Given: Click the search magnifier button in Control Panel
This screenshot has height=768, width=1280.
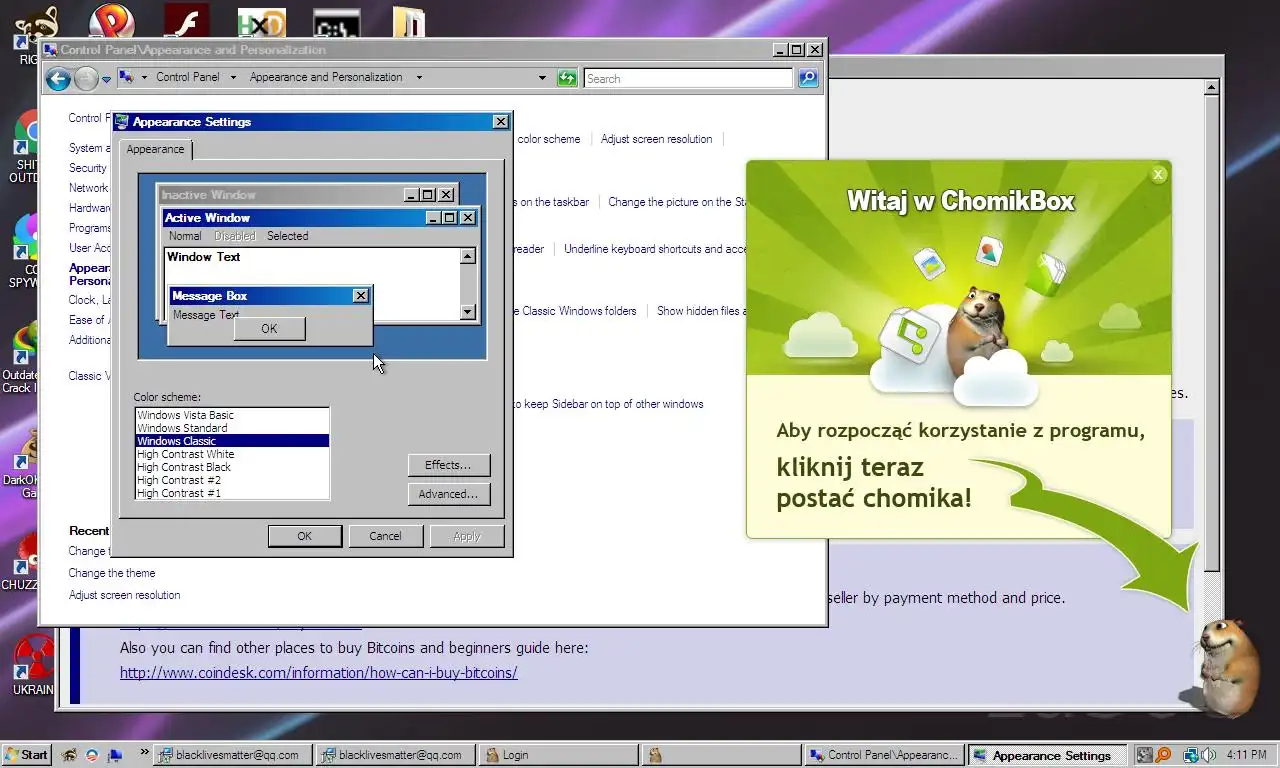Looking at the screenshot, I should (x=808, y=78).
